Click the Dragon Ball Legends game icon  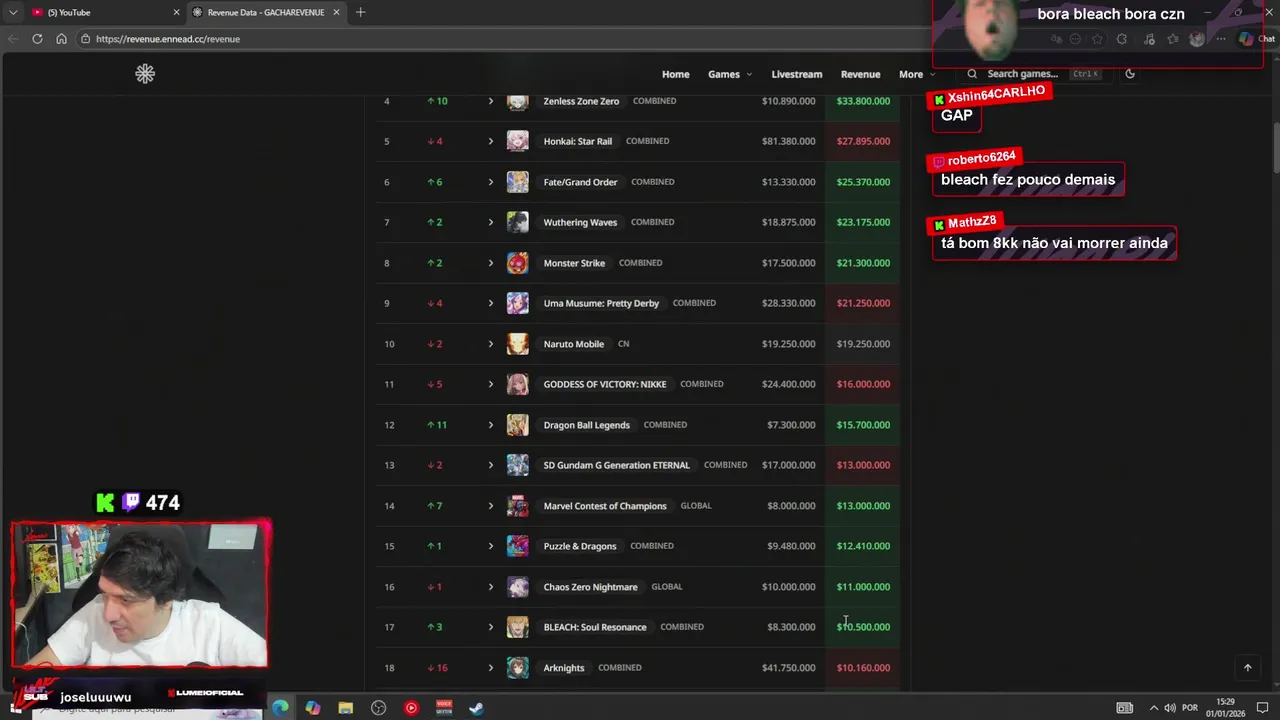[518, 425]
